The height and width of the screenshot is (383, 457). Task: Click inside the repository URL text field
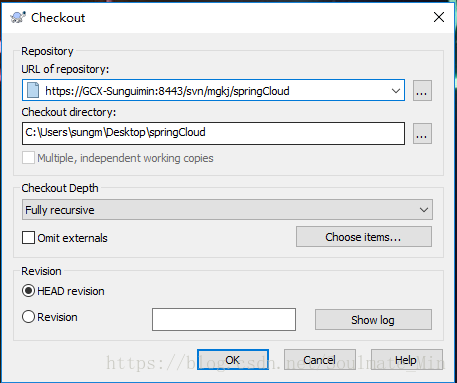click(213, 90)
